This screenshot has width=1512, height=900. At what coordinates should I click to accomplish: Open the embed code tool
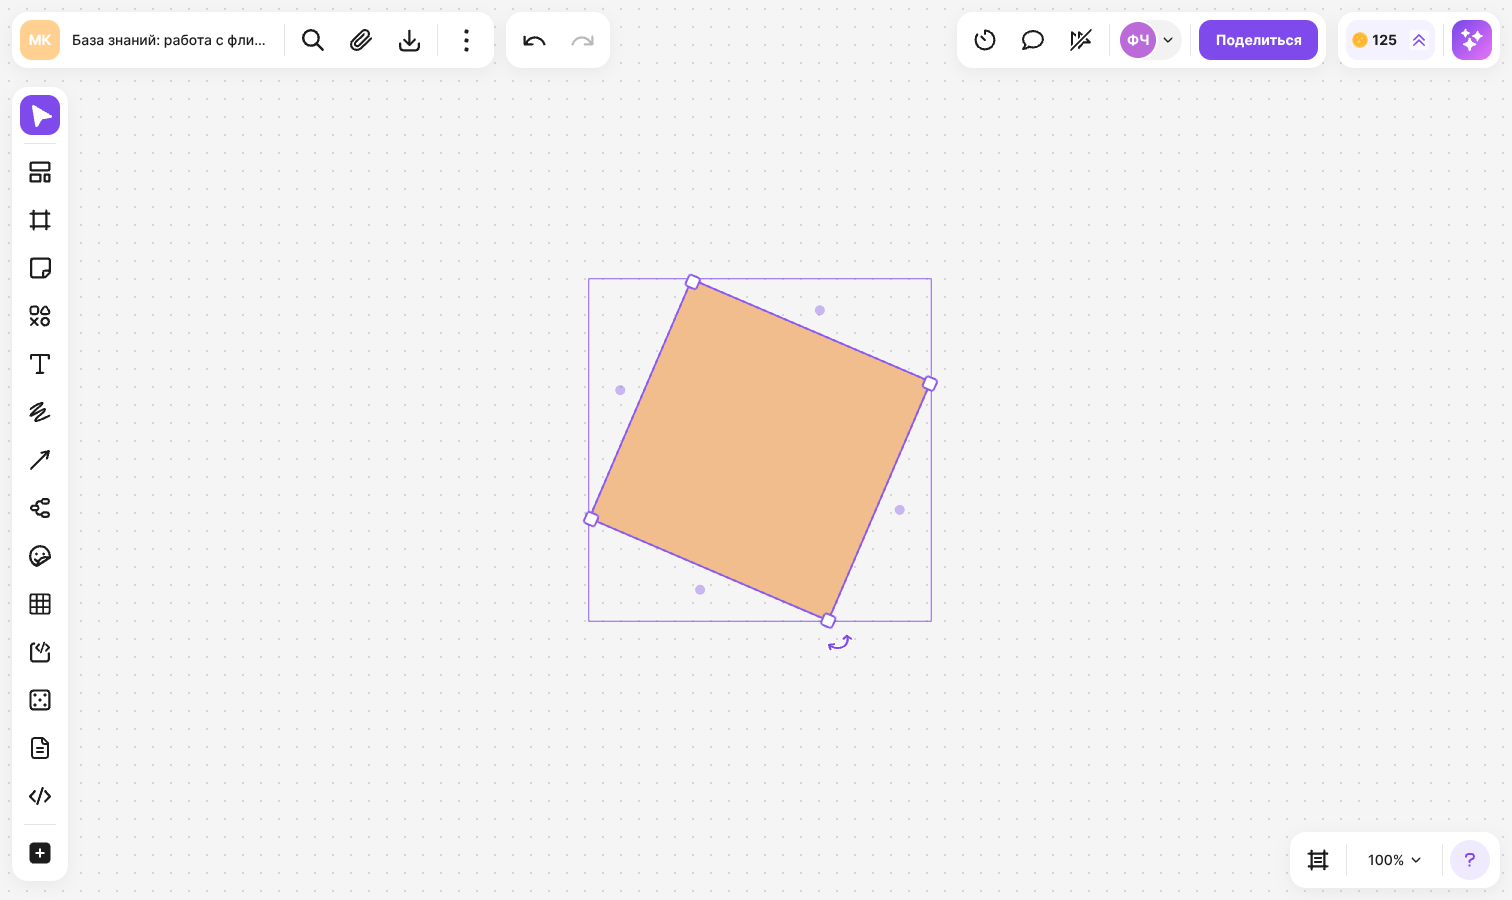click(40, 796)
